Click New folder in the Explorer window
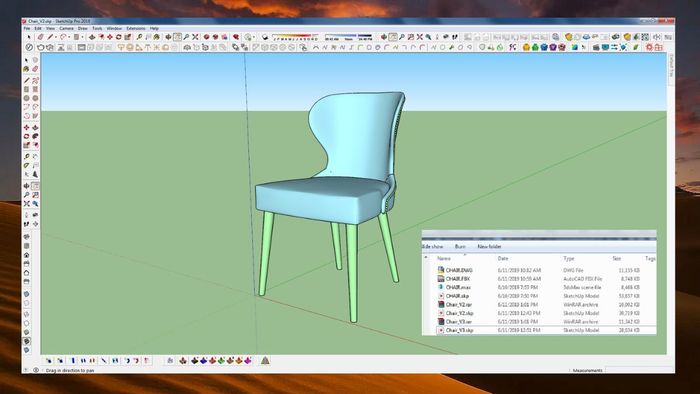The image size is (700, 394). [489, 246]
